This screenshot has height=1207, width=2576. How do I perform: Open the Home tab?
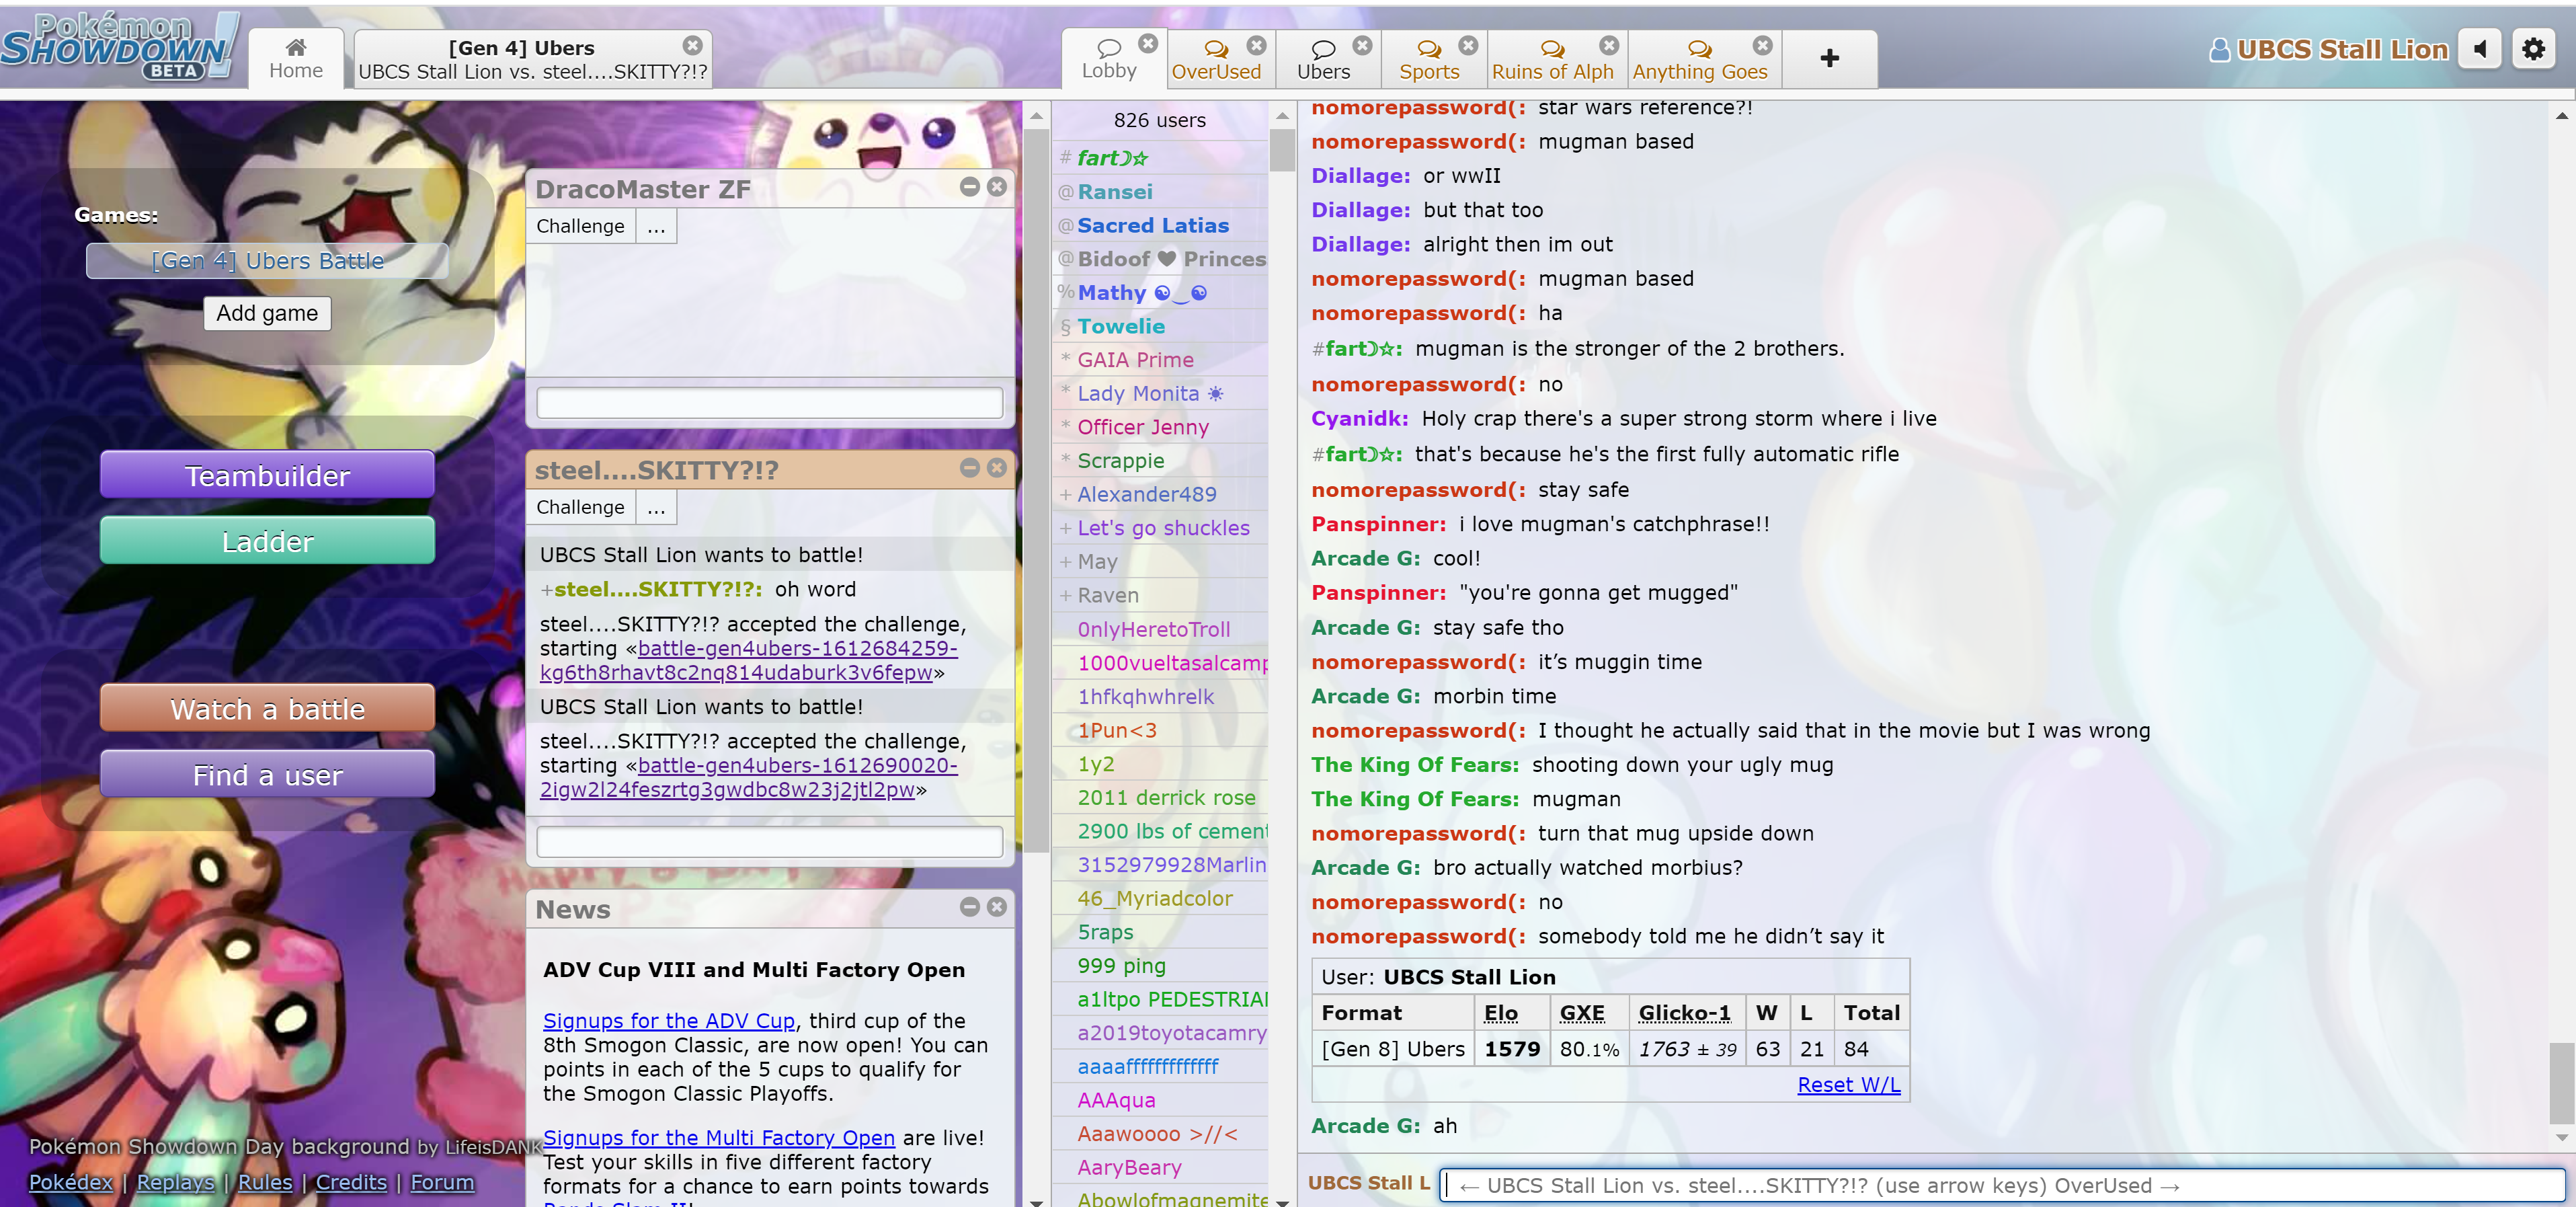[296, 59]
